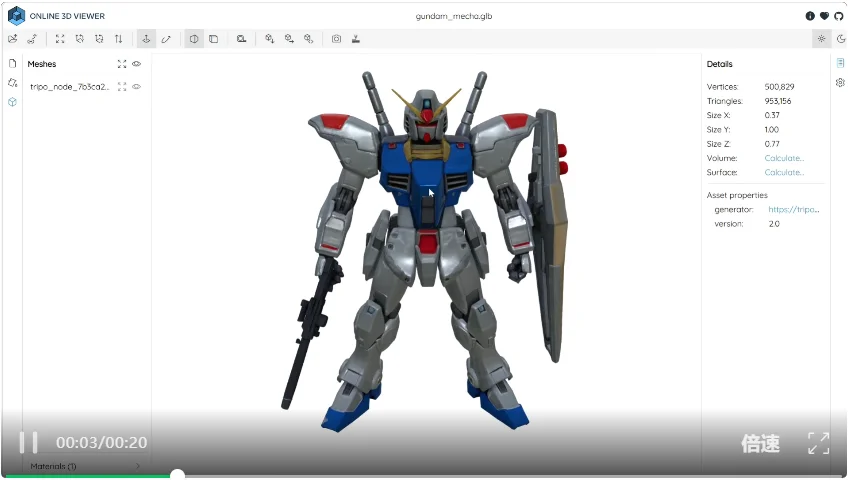Click Calculate link for Surface
The height and width of the screenshot is (480, 849).
pos(784,172)
